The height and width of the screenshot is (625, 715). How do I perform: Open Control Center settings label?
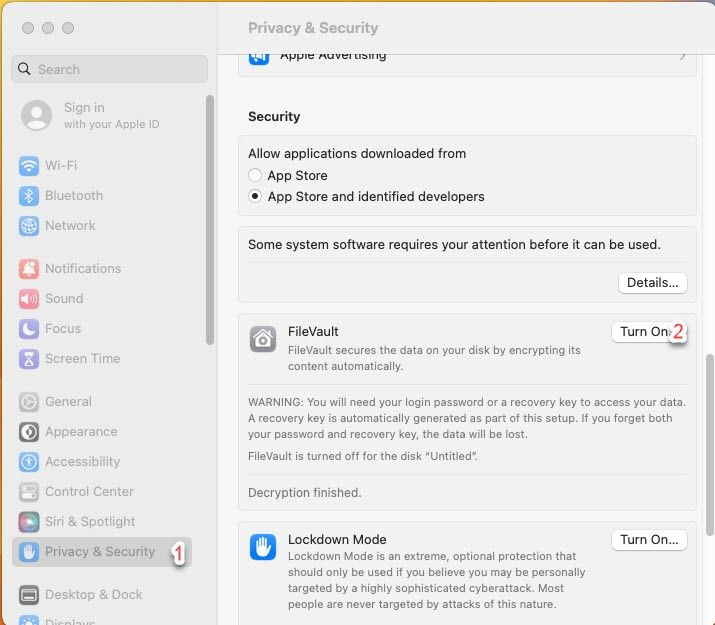89,492
